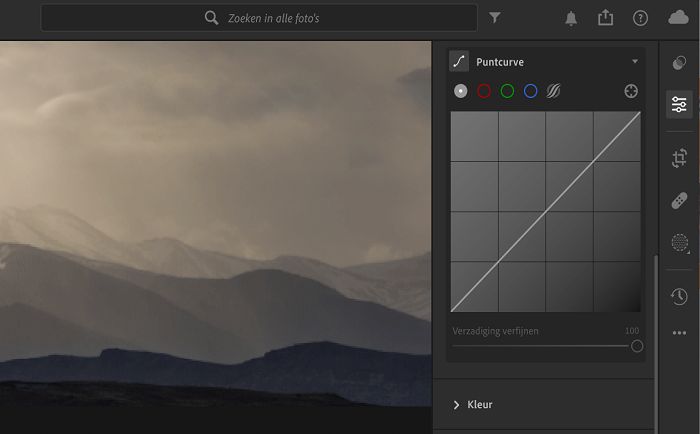700x434 pixels.
Task: Add a point on the tone curve
Action: (x=546, y=212)
